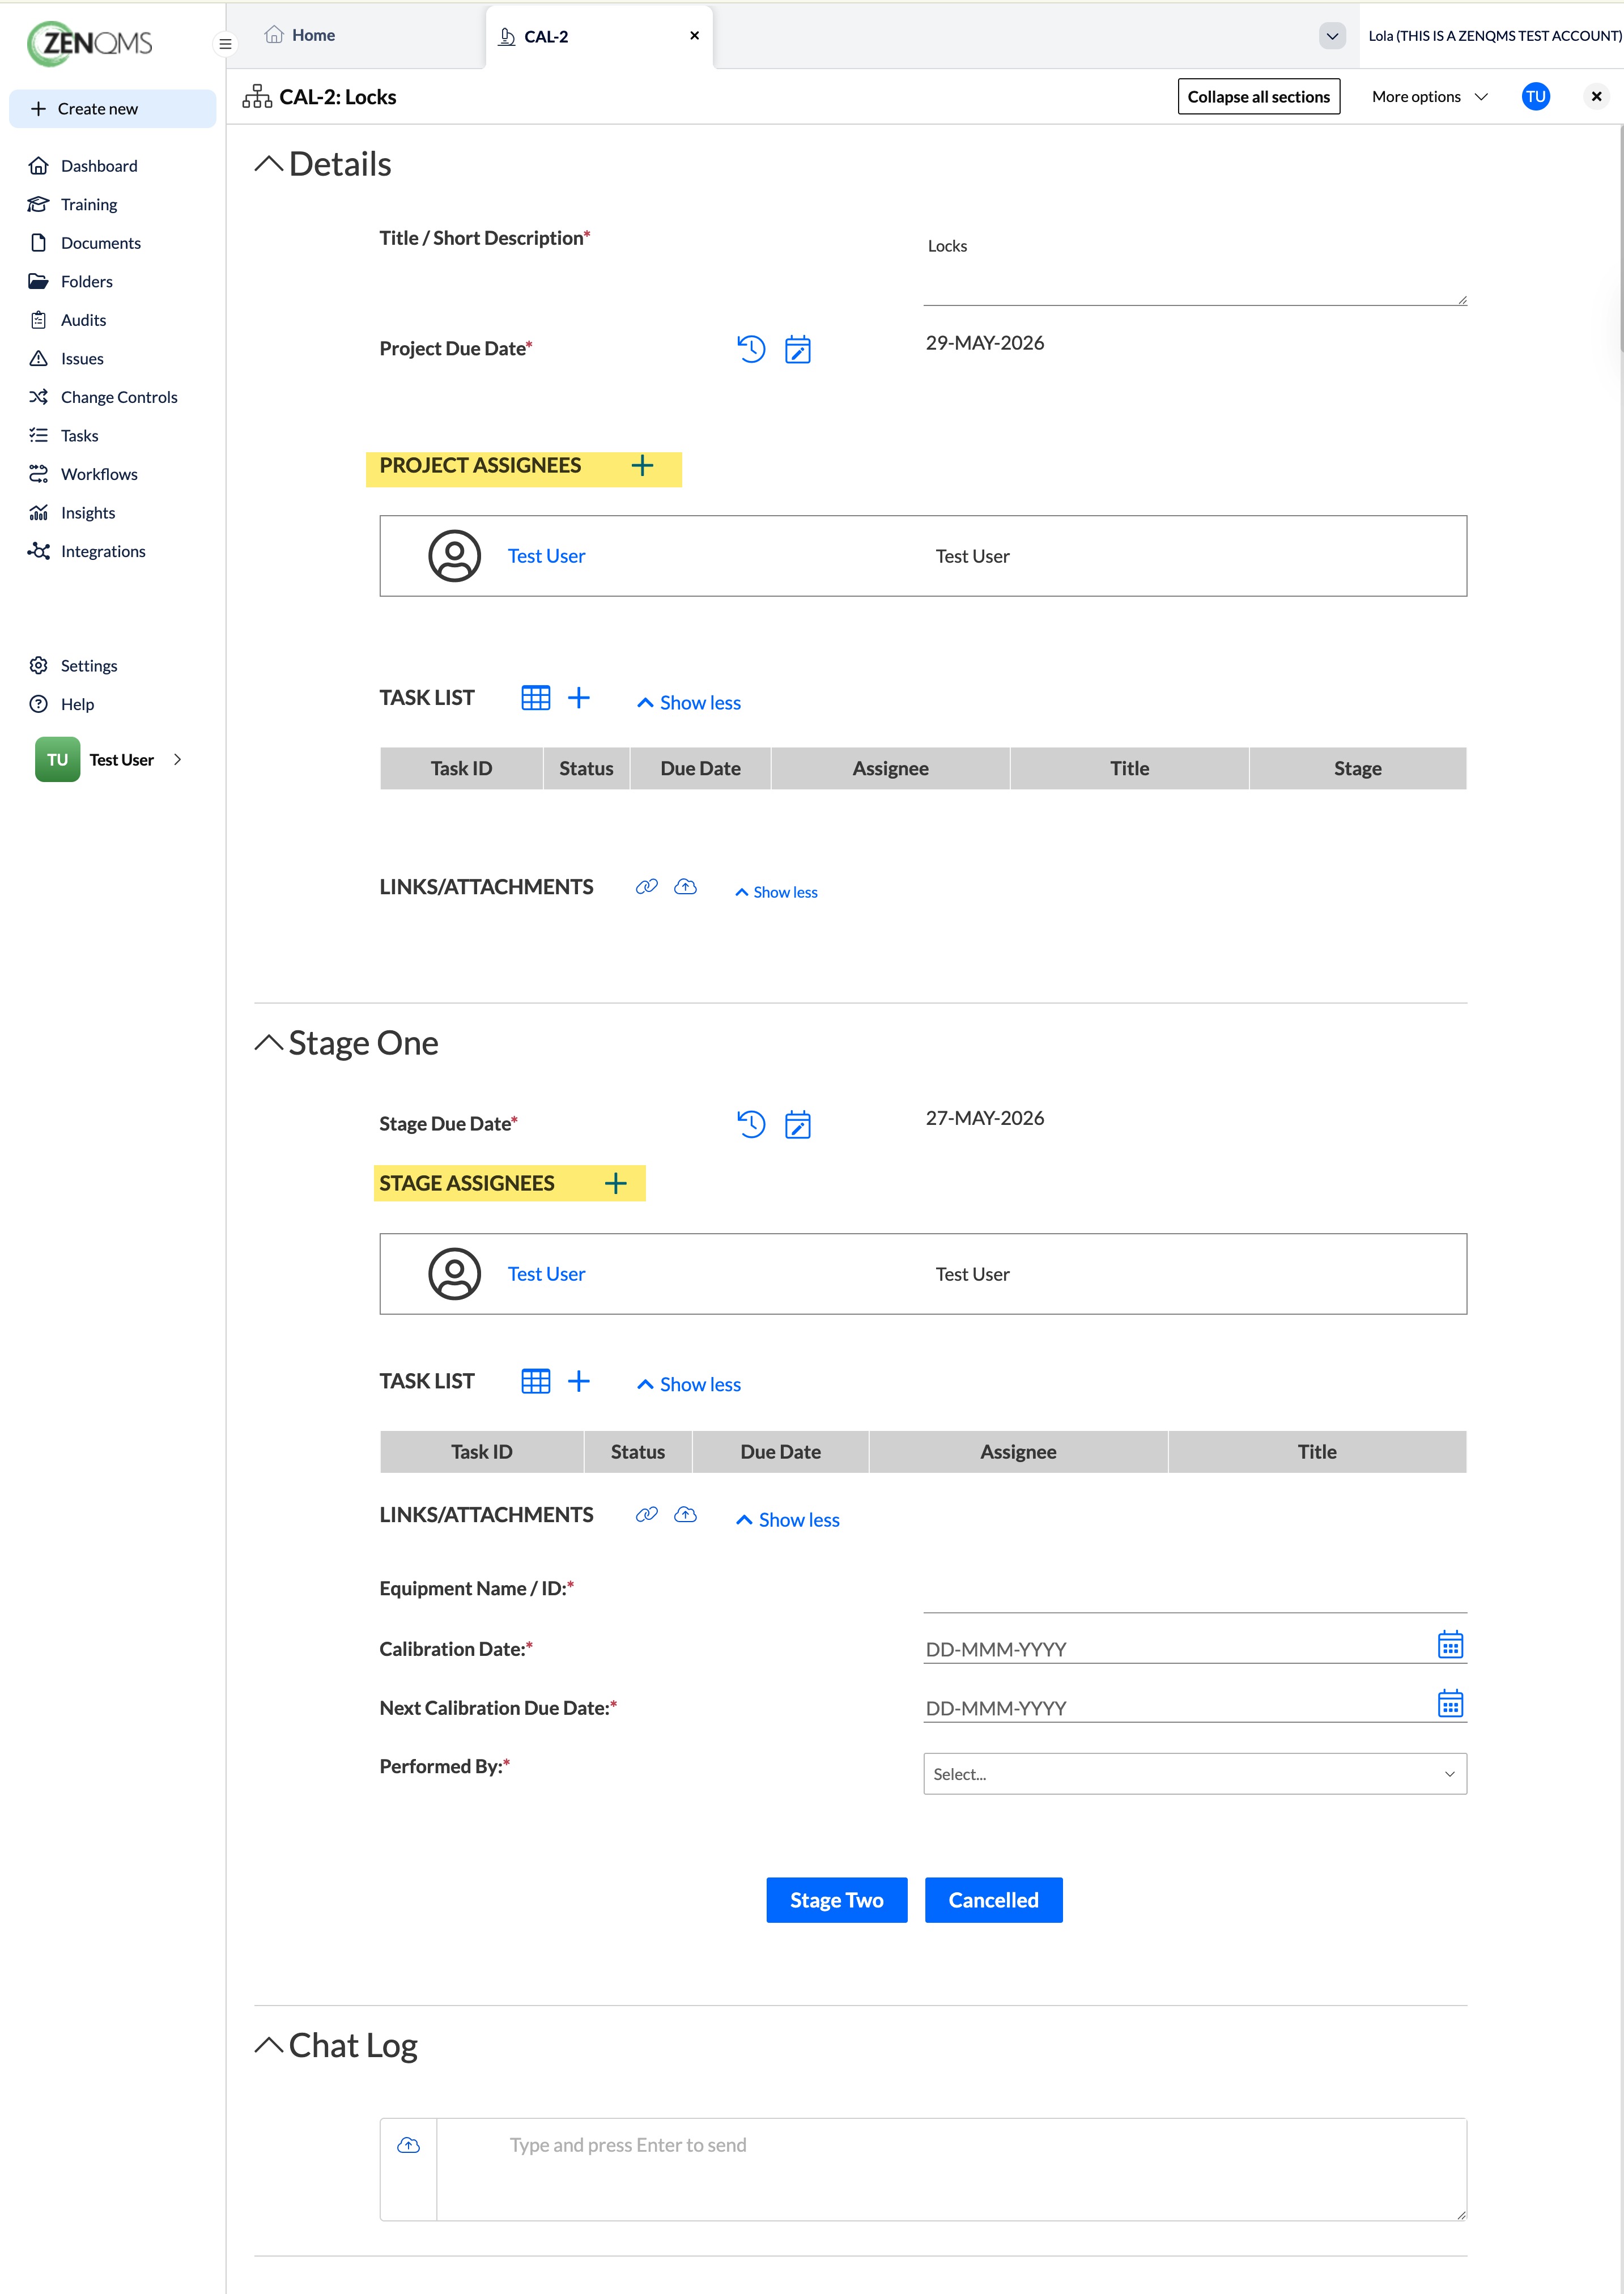Image resolution: width=1624 pixels, height=2294 pixels.
Task: Add link in Stage One Links/Attachments
Action: coord(647,1514)
